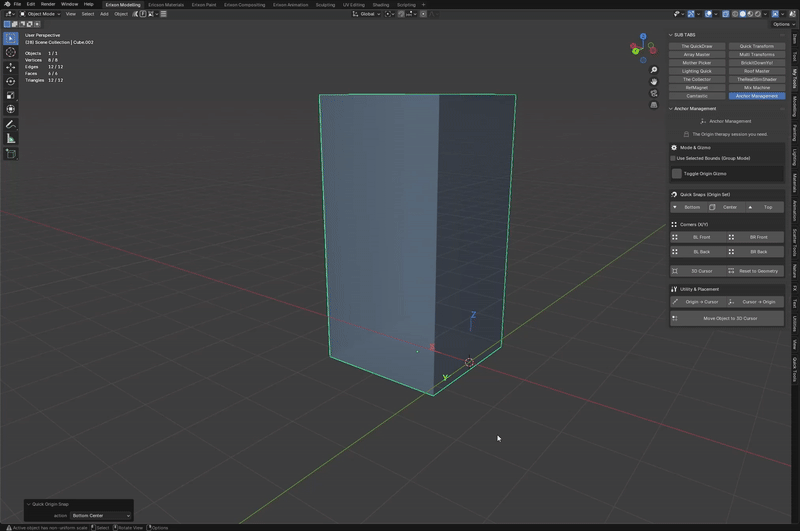Open the Help menu
This screenshot has width=800, height=531.
(89, 4)
